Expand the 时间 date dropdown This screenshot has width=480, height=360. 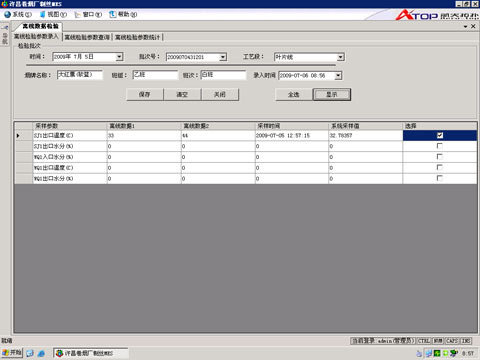click(119, 57)
